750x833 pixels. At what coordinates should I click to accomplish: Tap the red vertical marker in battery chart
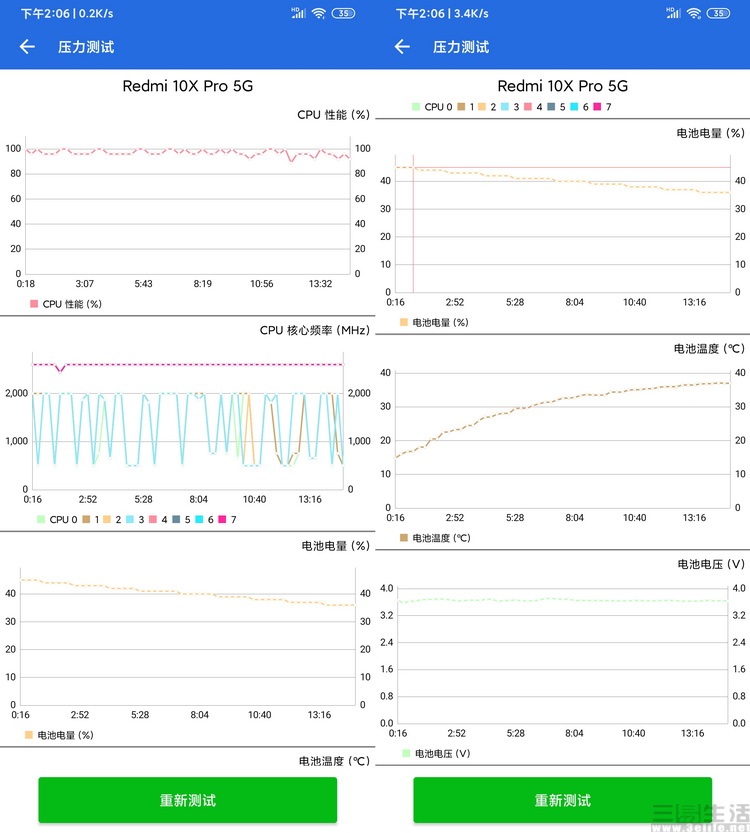point(413,224)
